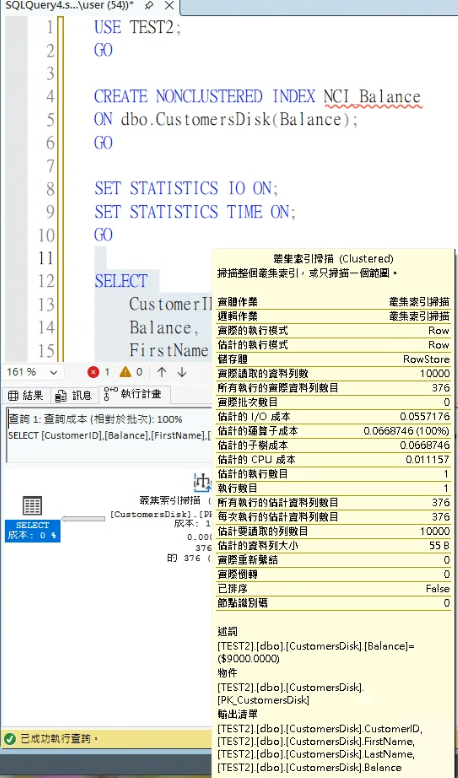458x778 pixels.
Task: Click the USE TEST2; code line
Action: pos(138,27)
